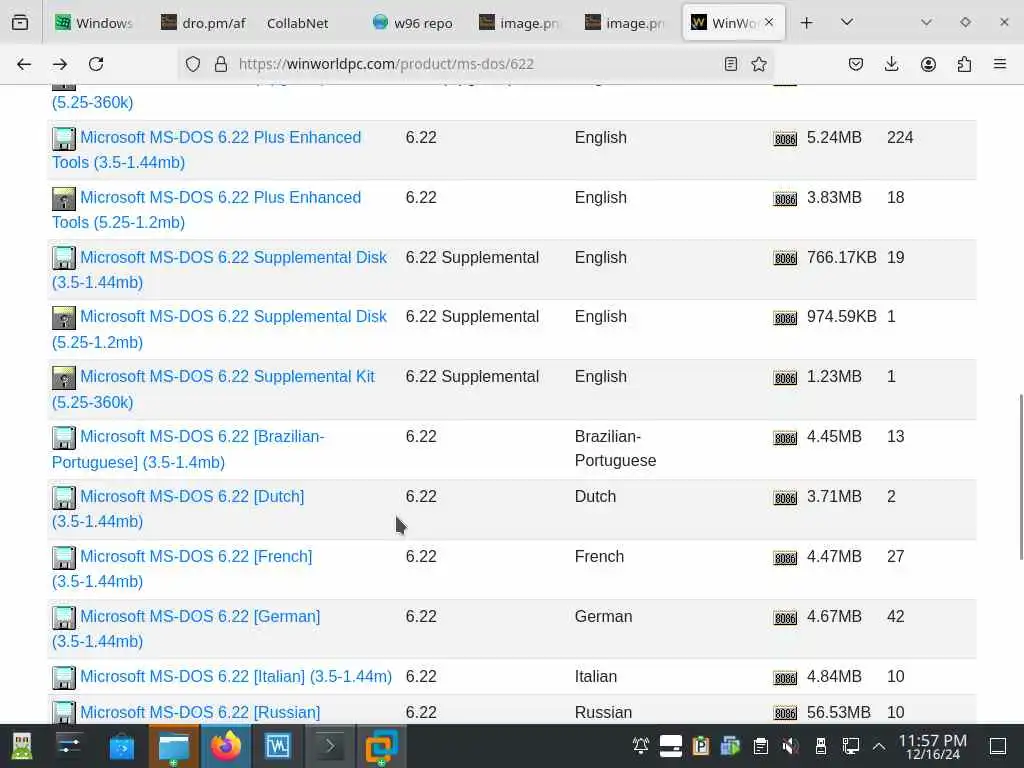
Task: Open the Firefox hamburger menu
Action: [x=1000, y=64]
